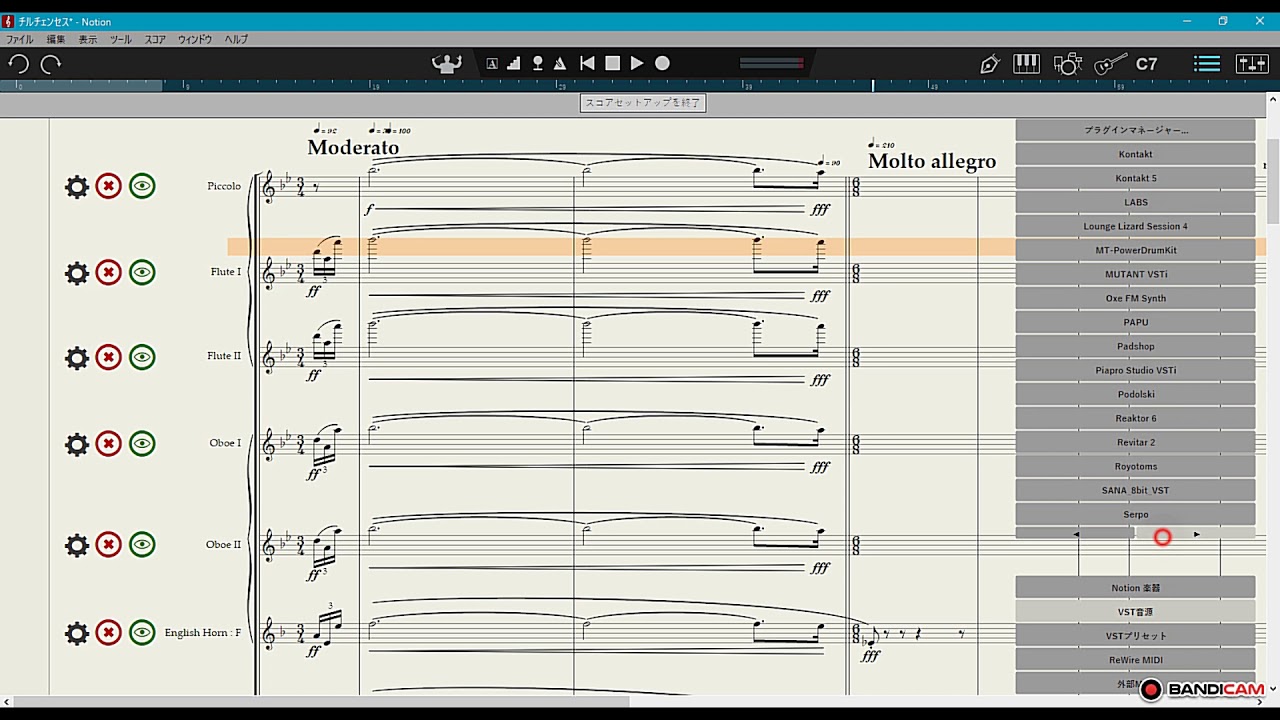The width and height of the screenshot is (1280, 720).
Task: Remove the English Horn staff
Action: pos(109,633)
